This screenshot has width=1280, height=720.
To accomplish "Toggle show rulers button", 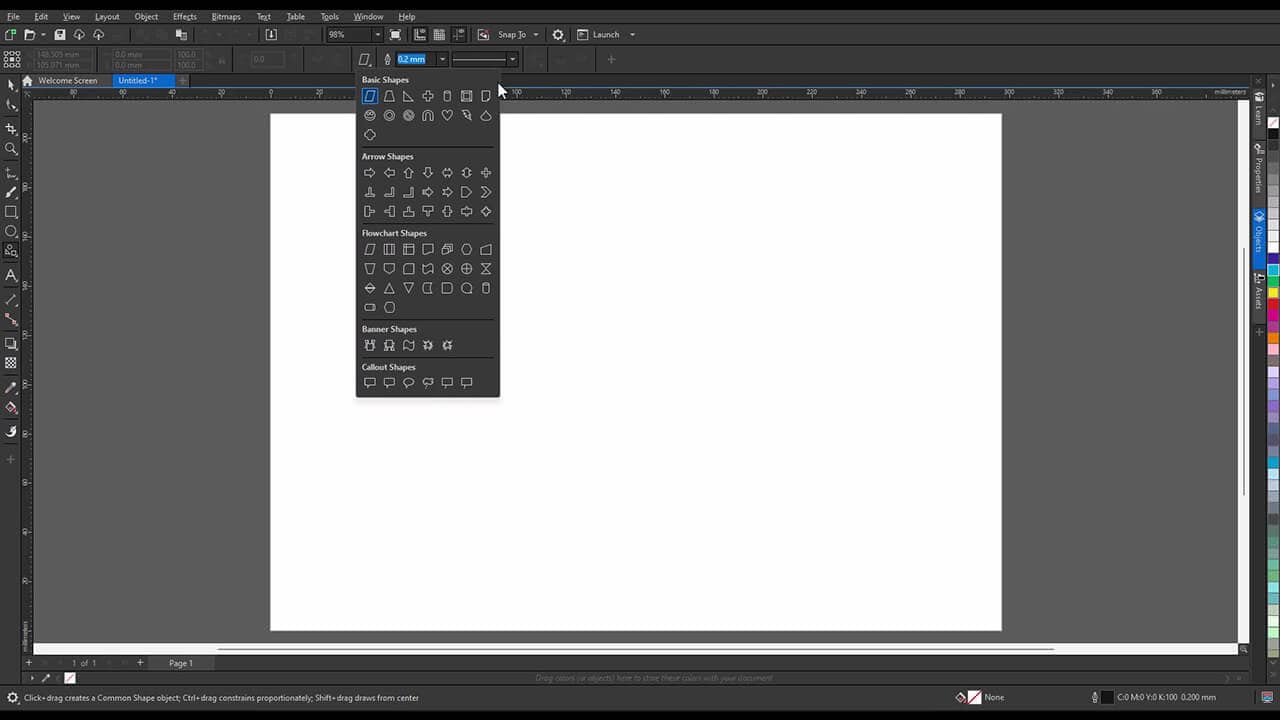I will 420,35.
